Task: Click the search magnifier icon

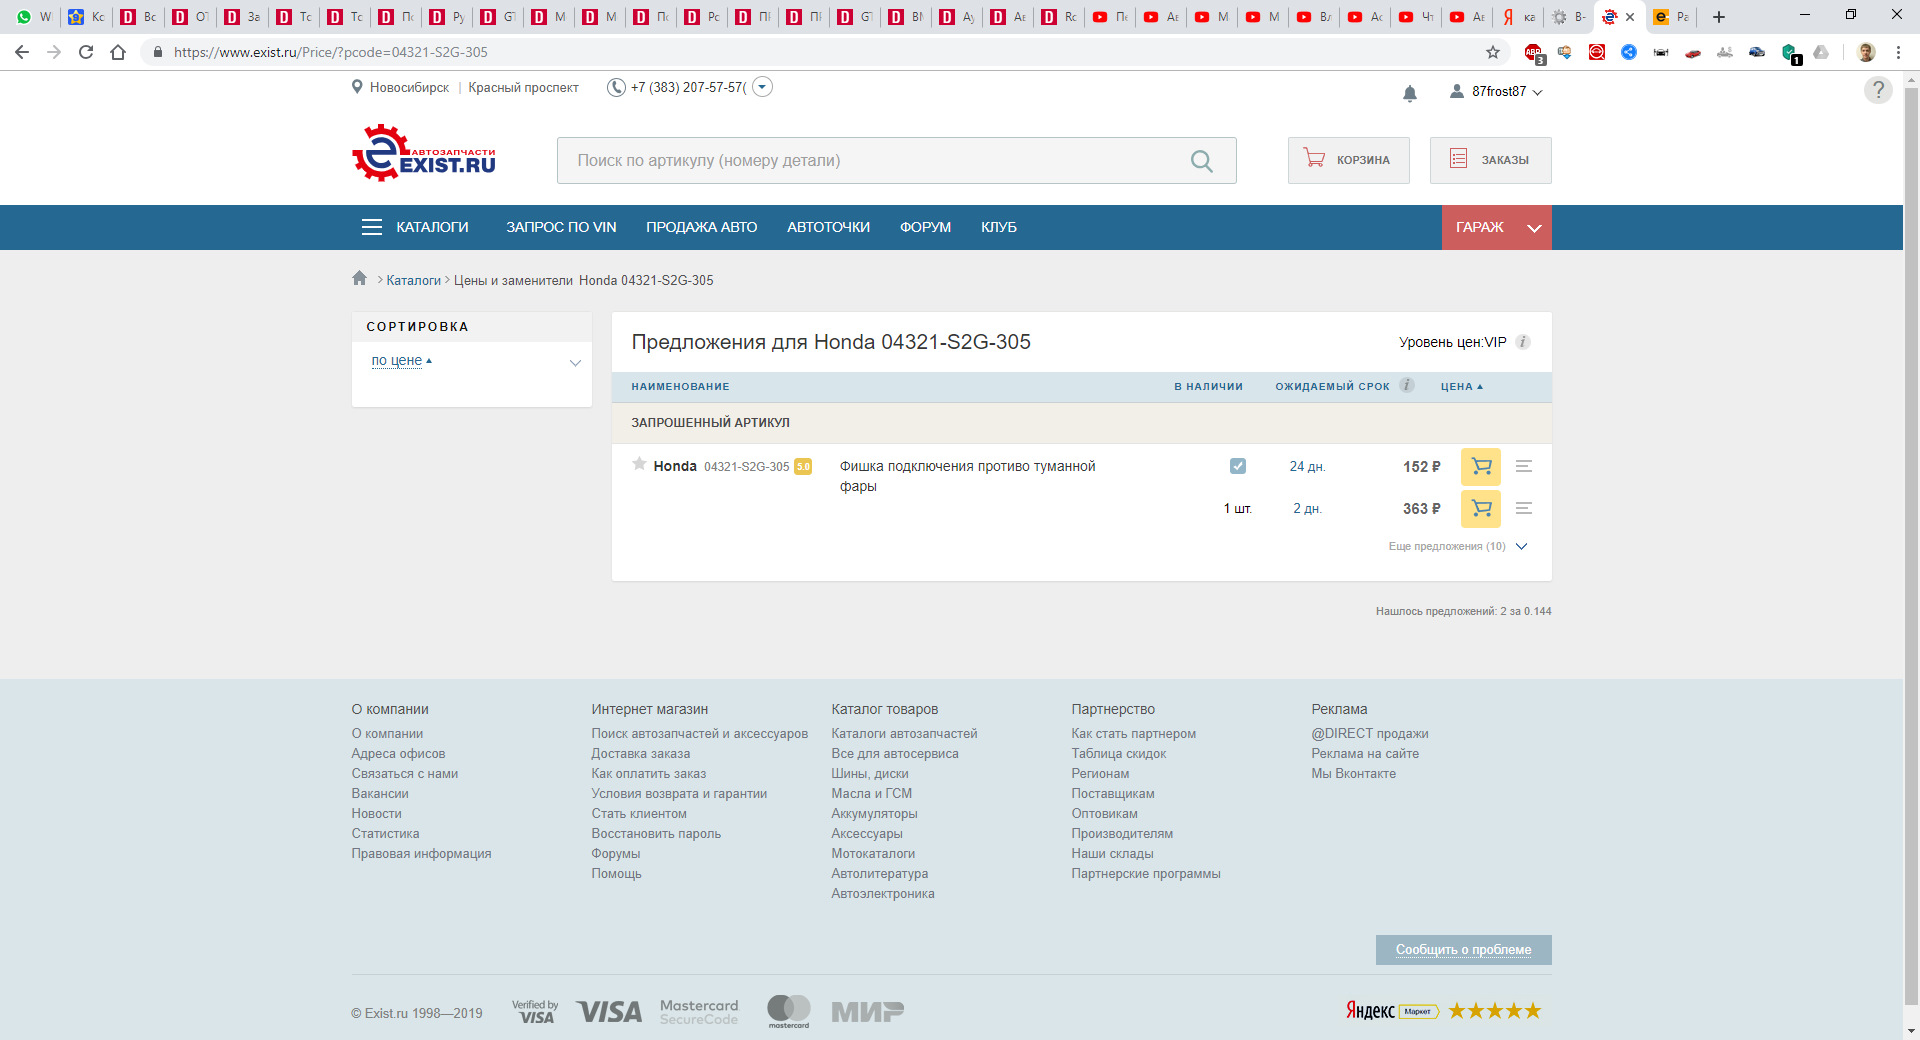Action: 1201,161
